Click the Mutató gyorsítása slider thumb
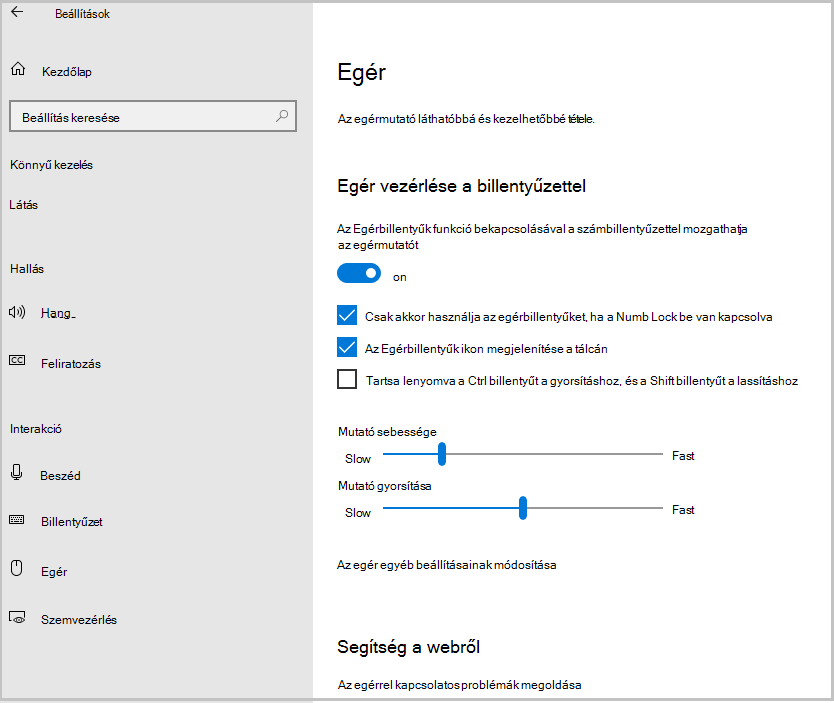 (x=523, y=508)
